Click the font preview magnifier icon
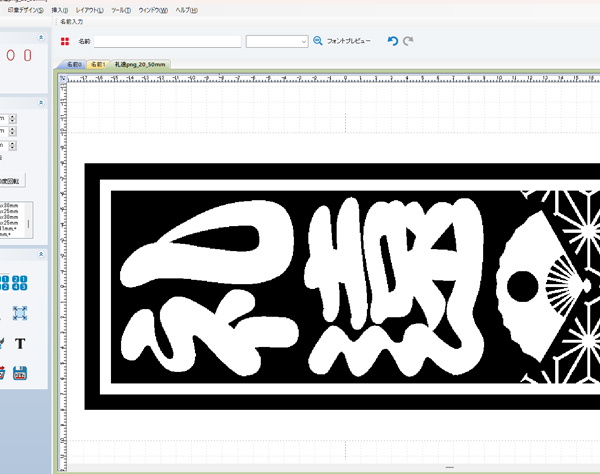Viewport: 600px width, 474px height. pos(318,41)
